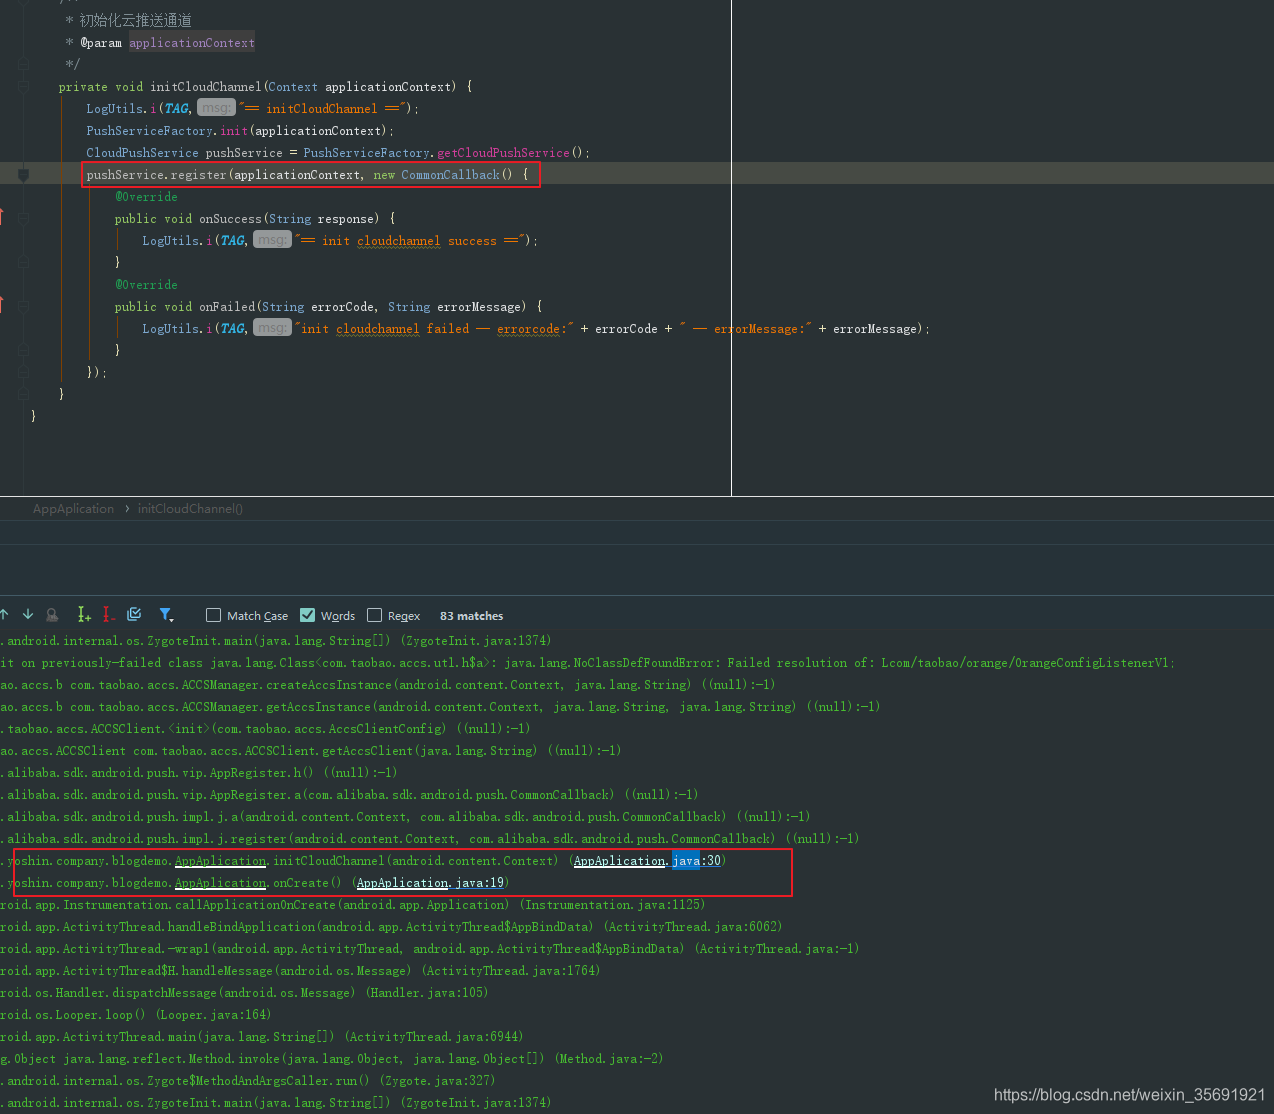Click the '83 matches' counter text
Image resolution: width=1274 pixels, height=1114 pixels.
471,616
